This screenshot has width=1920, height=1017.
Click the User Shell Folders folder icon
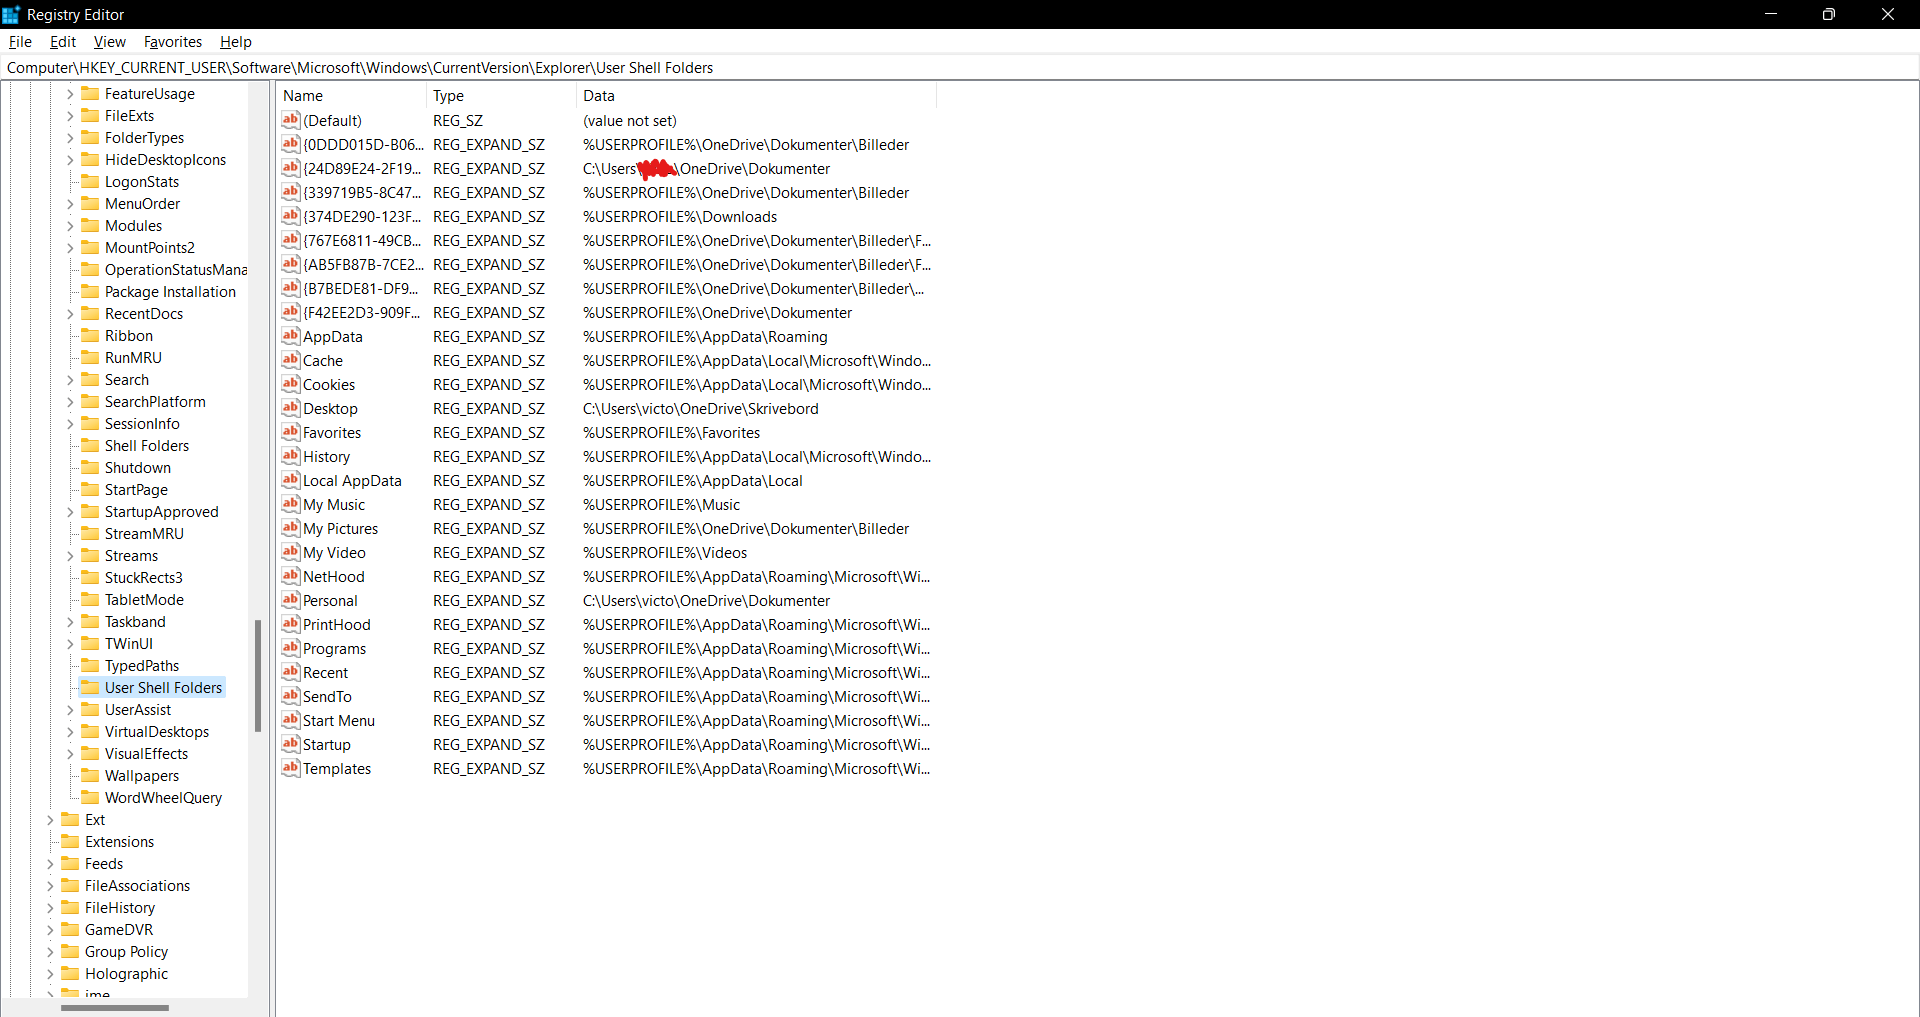click(x=90, y=687)
